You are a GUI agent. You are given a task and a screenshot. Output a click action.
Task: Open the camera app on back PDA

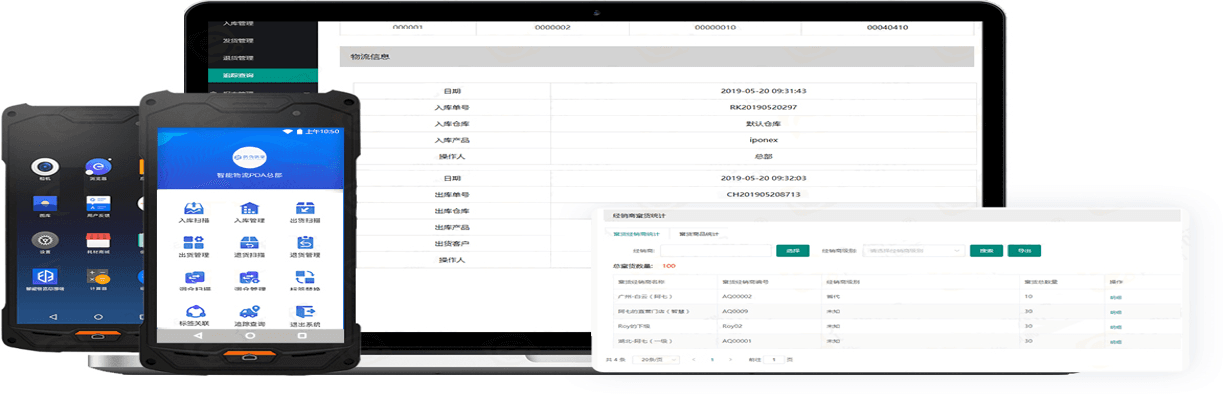click(44, 166)
